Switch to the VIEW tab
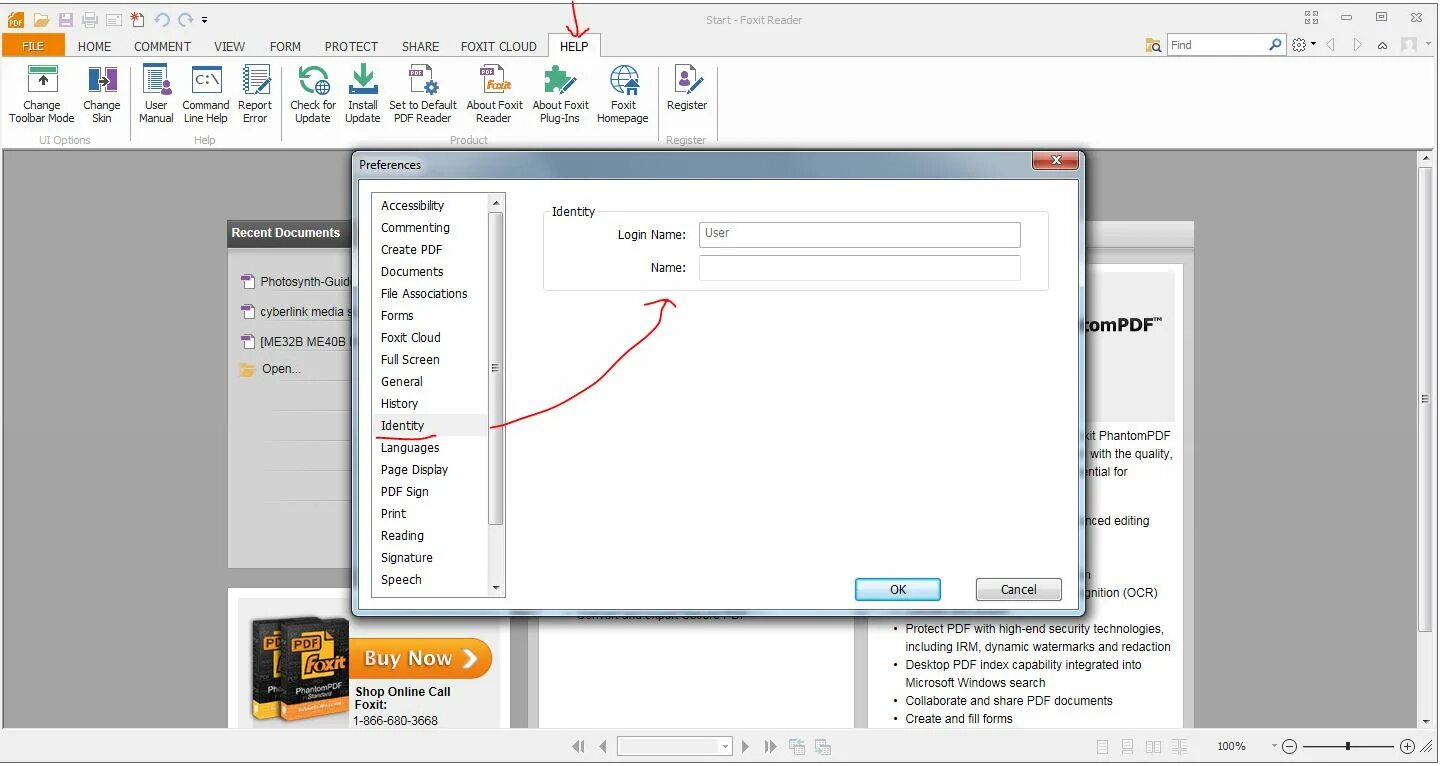This screenshot has width=1442, height=766. click(x=229, y=46)
